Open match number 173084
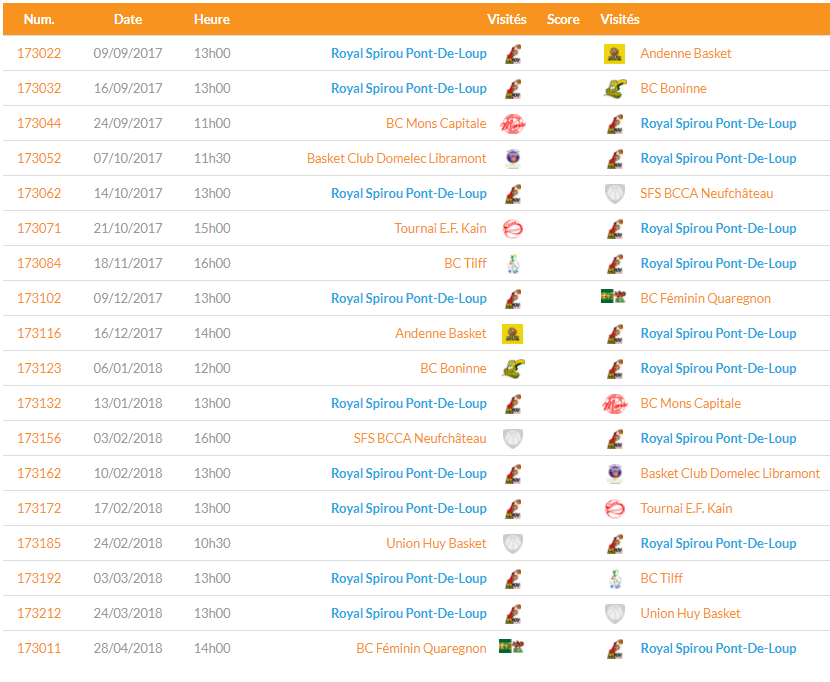This screenshot has width=830, height=682. 39,263
